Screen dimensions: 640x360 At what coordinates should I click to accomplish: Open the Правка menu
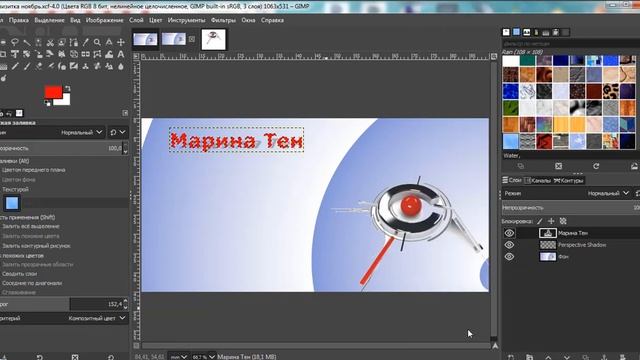19,20
